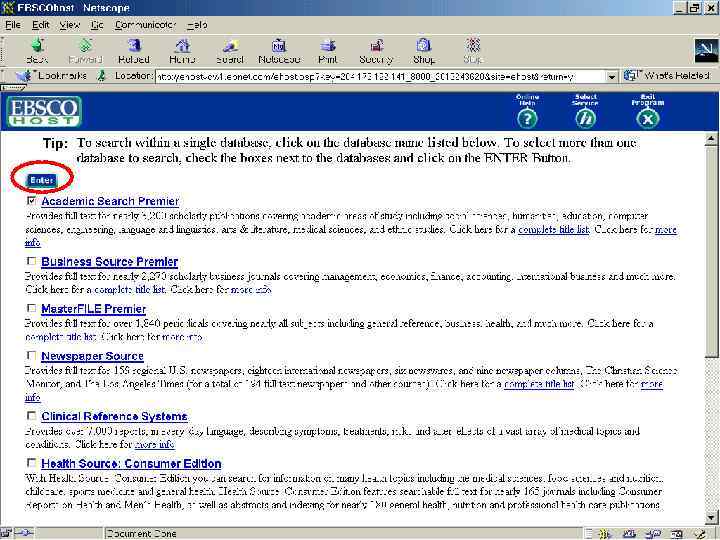This screenshot has height=540, width=720.
Task: Expand the Location URL dropdown arrow
Action: pos(612,77)
